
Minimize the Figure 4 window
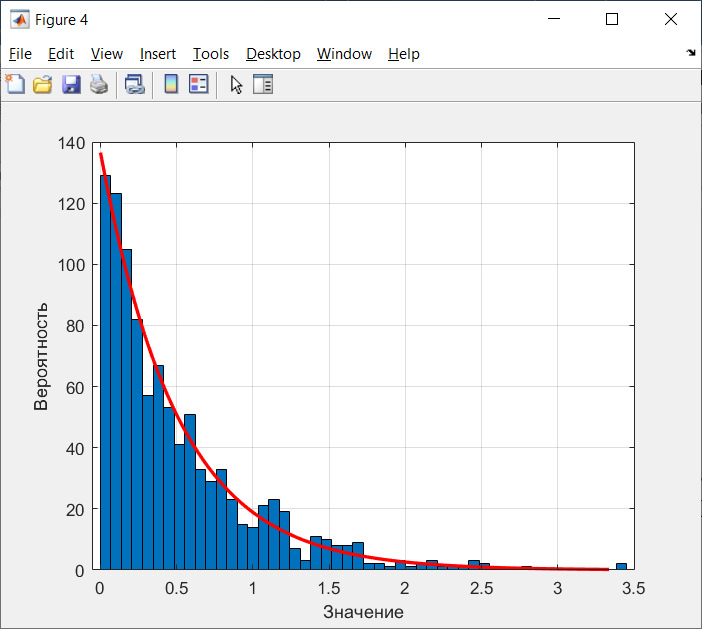tap(554, 19)
